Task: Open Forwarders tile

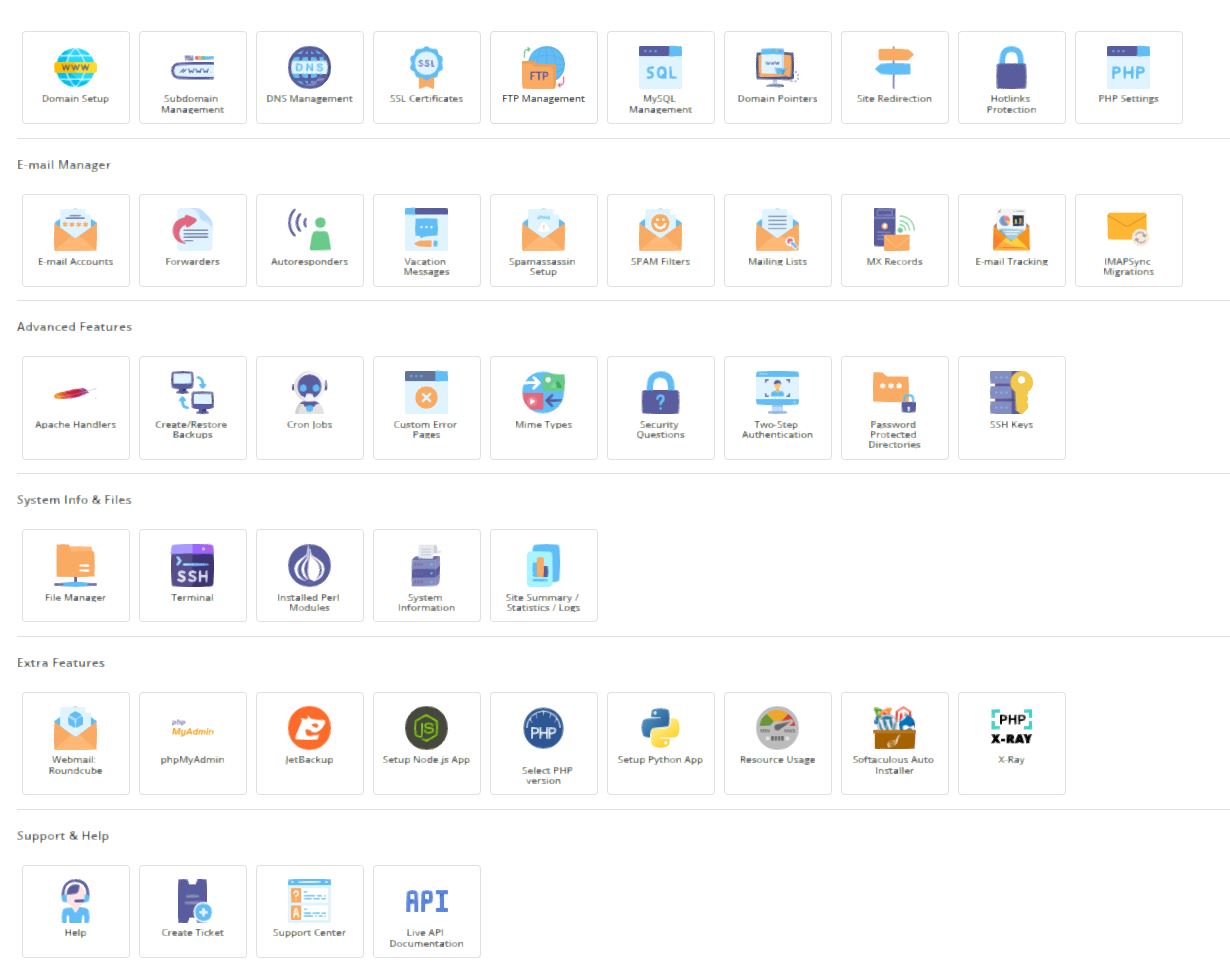Action: coord(193,240)
